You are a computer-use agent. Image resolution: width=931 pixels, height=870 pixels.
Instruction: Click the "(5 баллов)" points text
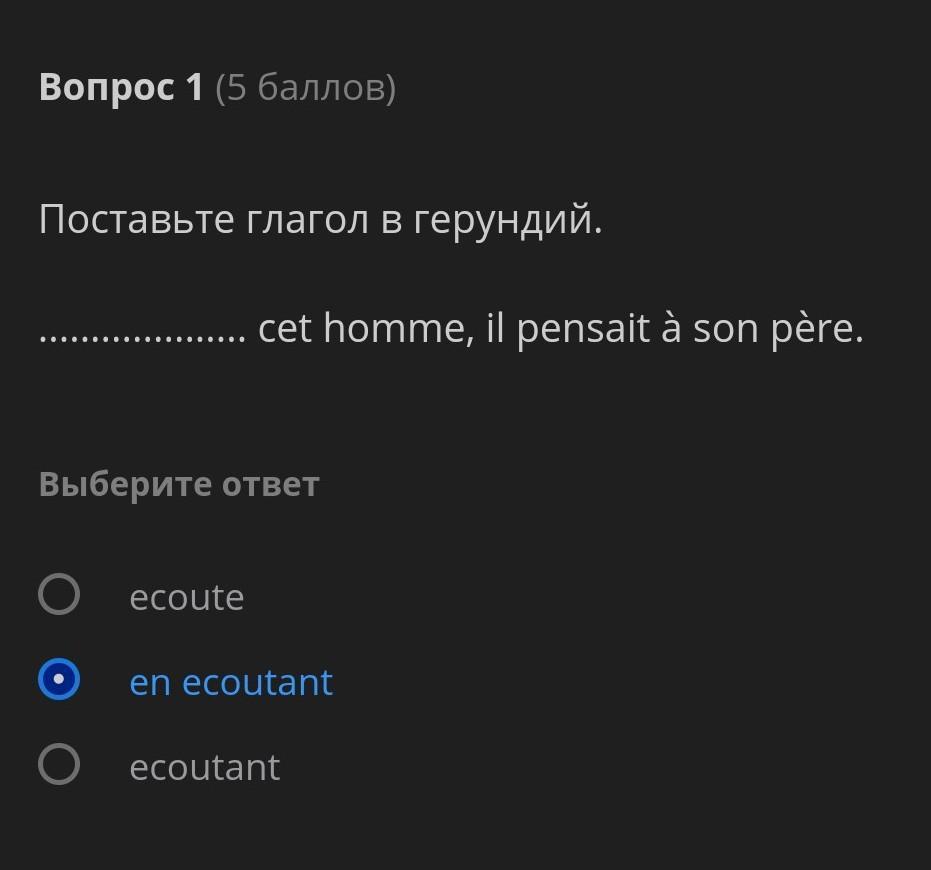coord(305,88)
